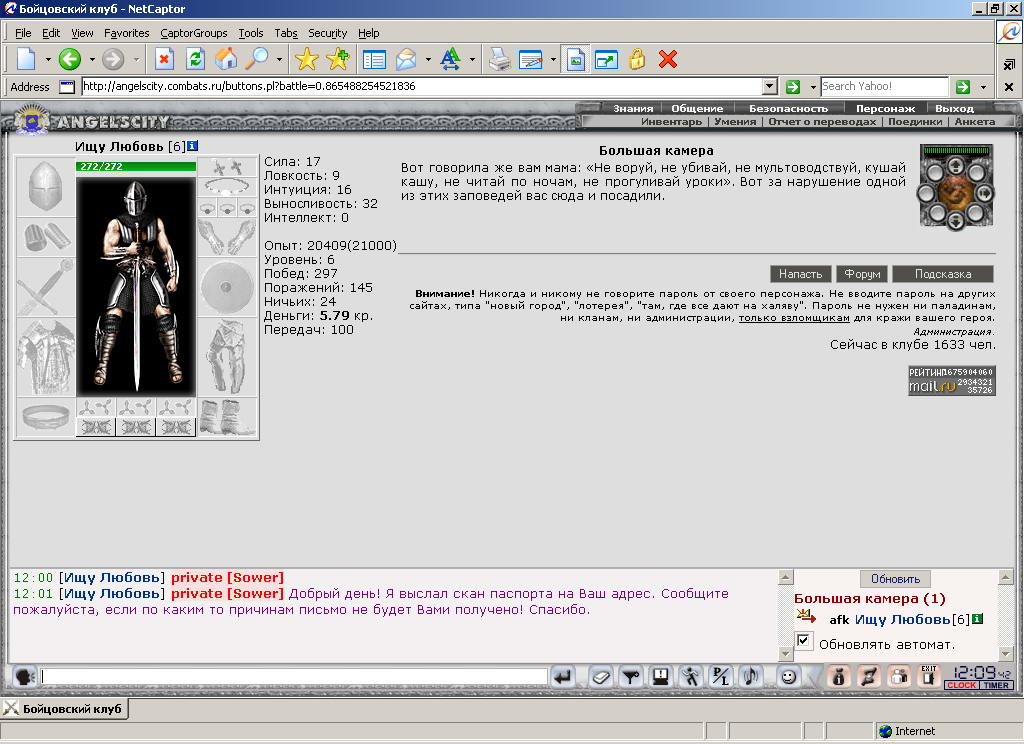Expand the Edit page dropdown arrow

[552, 59]
